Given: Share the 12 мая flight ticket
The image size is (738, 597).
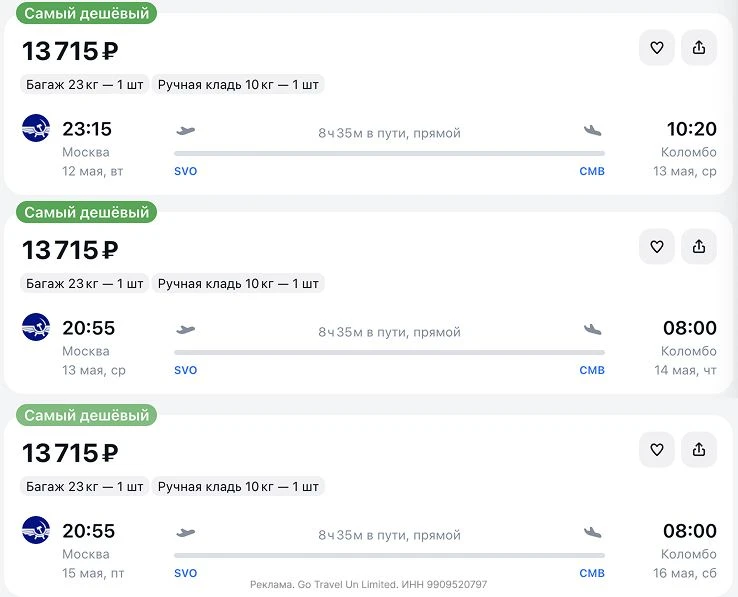Looking at the screenshot, I should pyautogui.click(x=699, y=48).
